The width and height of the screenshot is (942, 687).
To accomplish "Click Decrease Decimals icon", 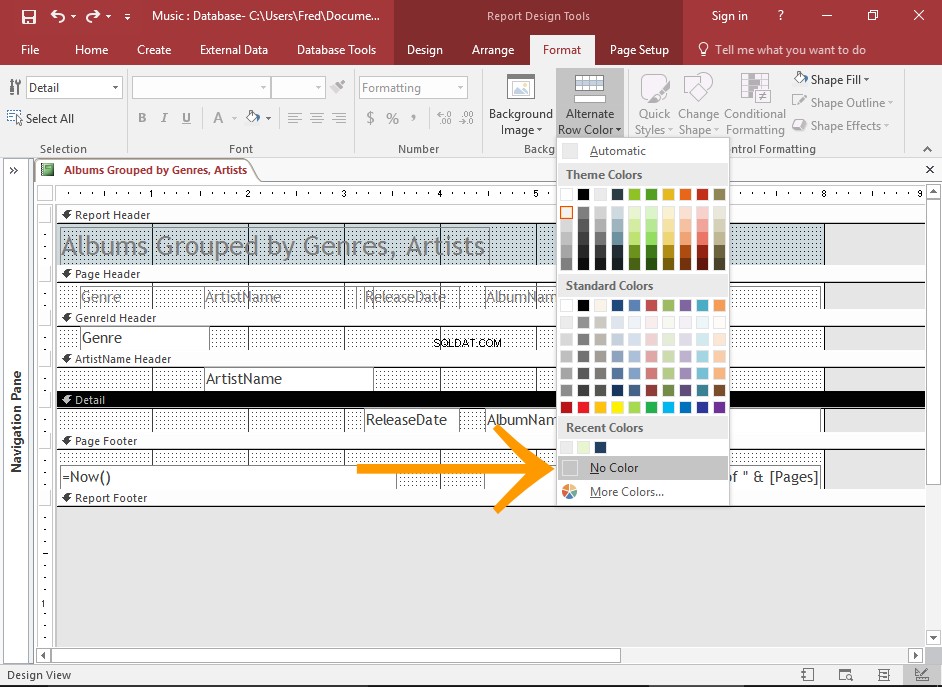I will point(466,118).
